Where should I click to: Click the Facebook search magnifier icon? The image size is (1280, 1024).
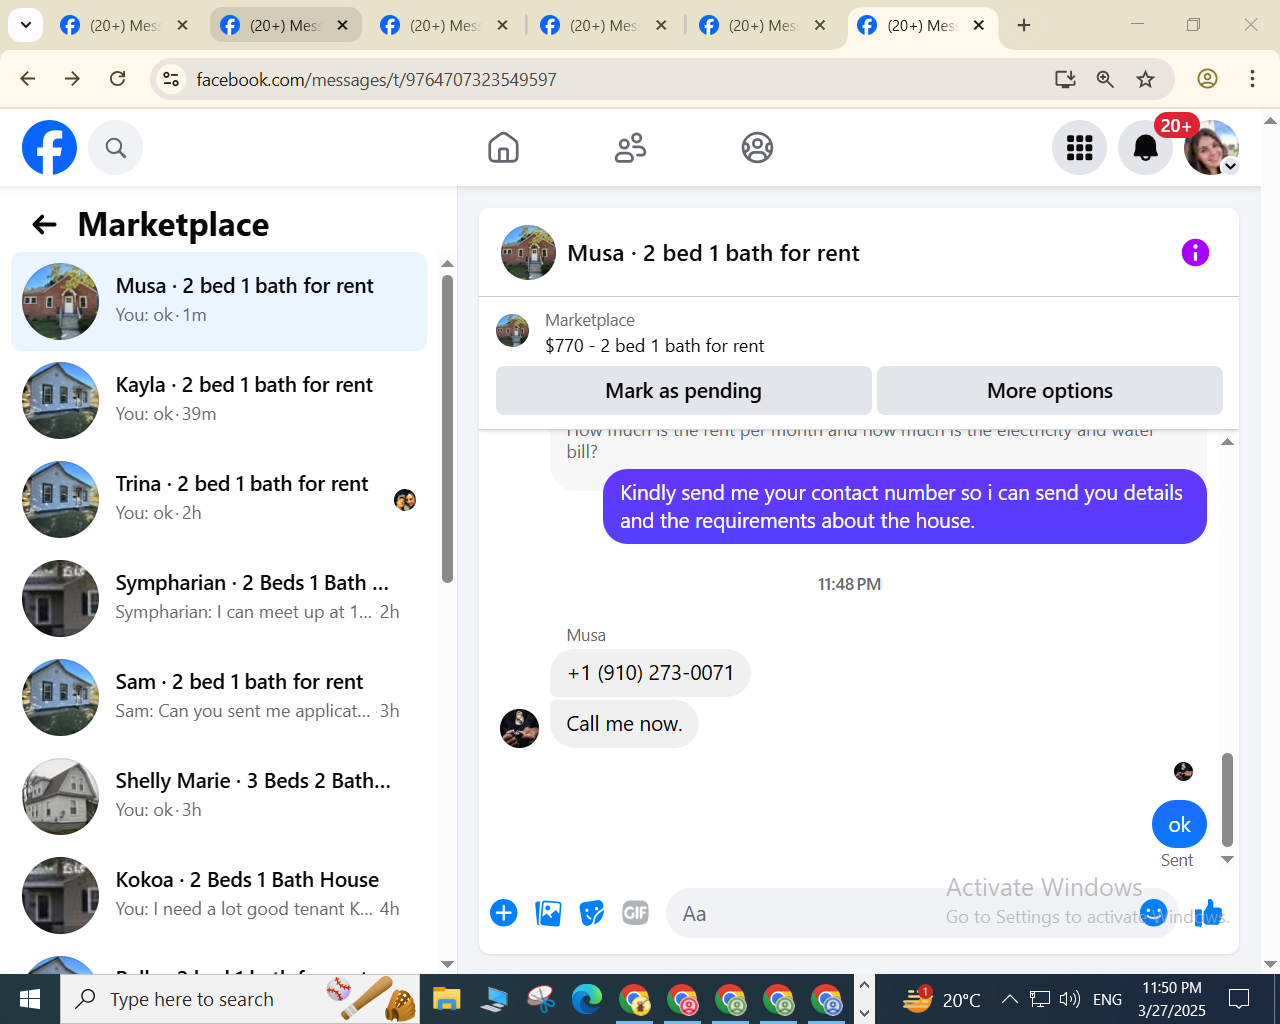tap(116, 148)
